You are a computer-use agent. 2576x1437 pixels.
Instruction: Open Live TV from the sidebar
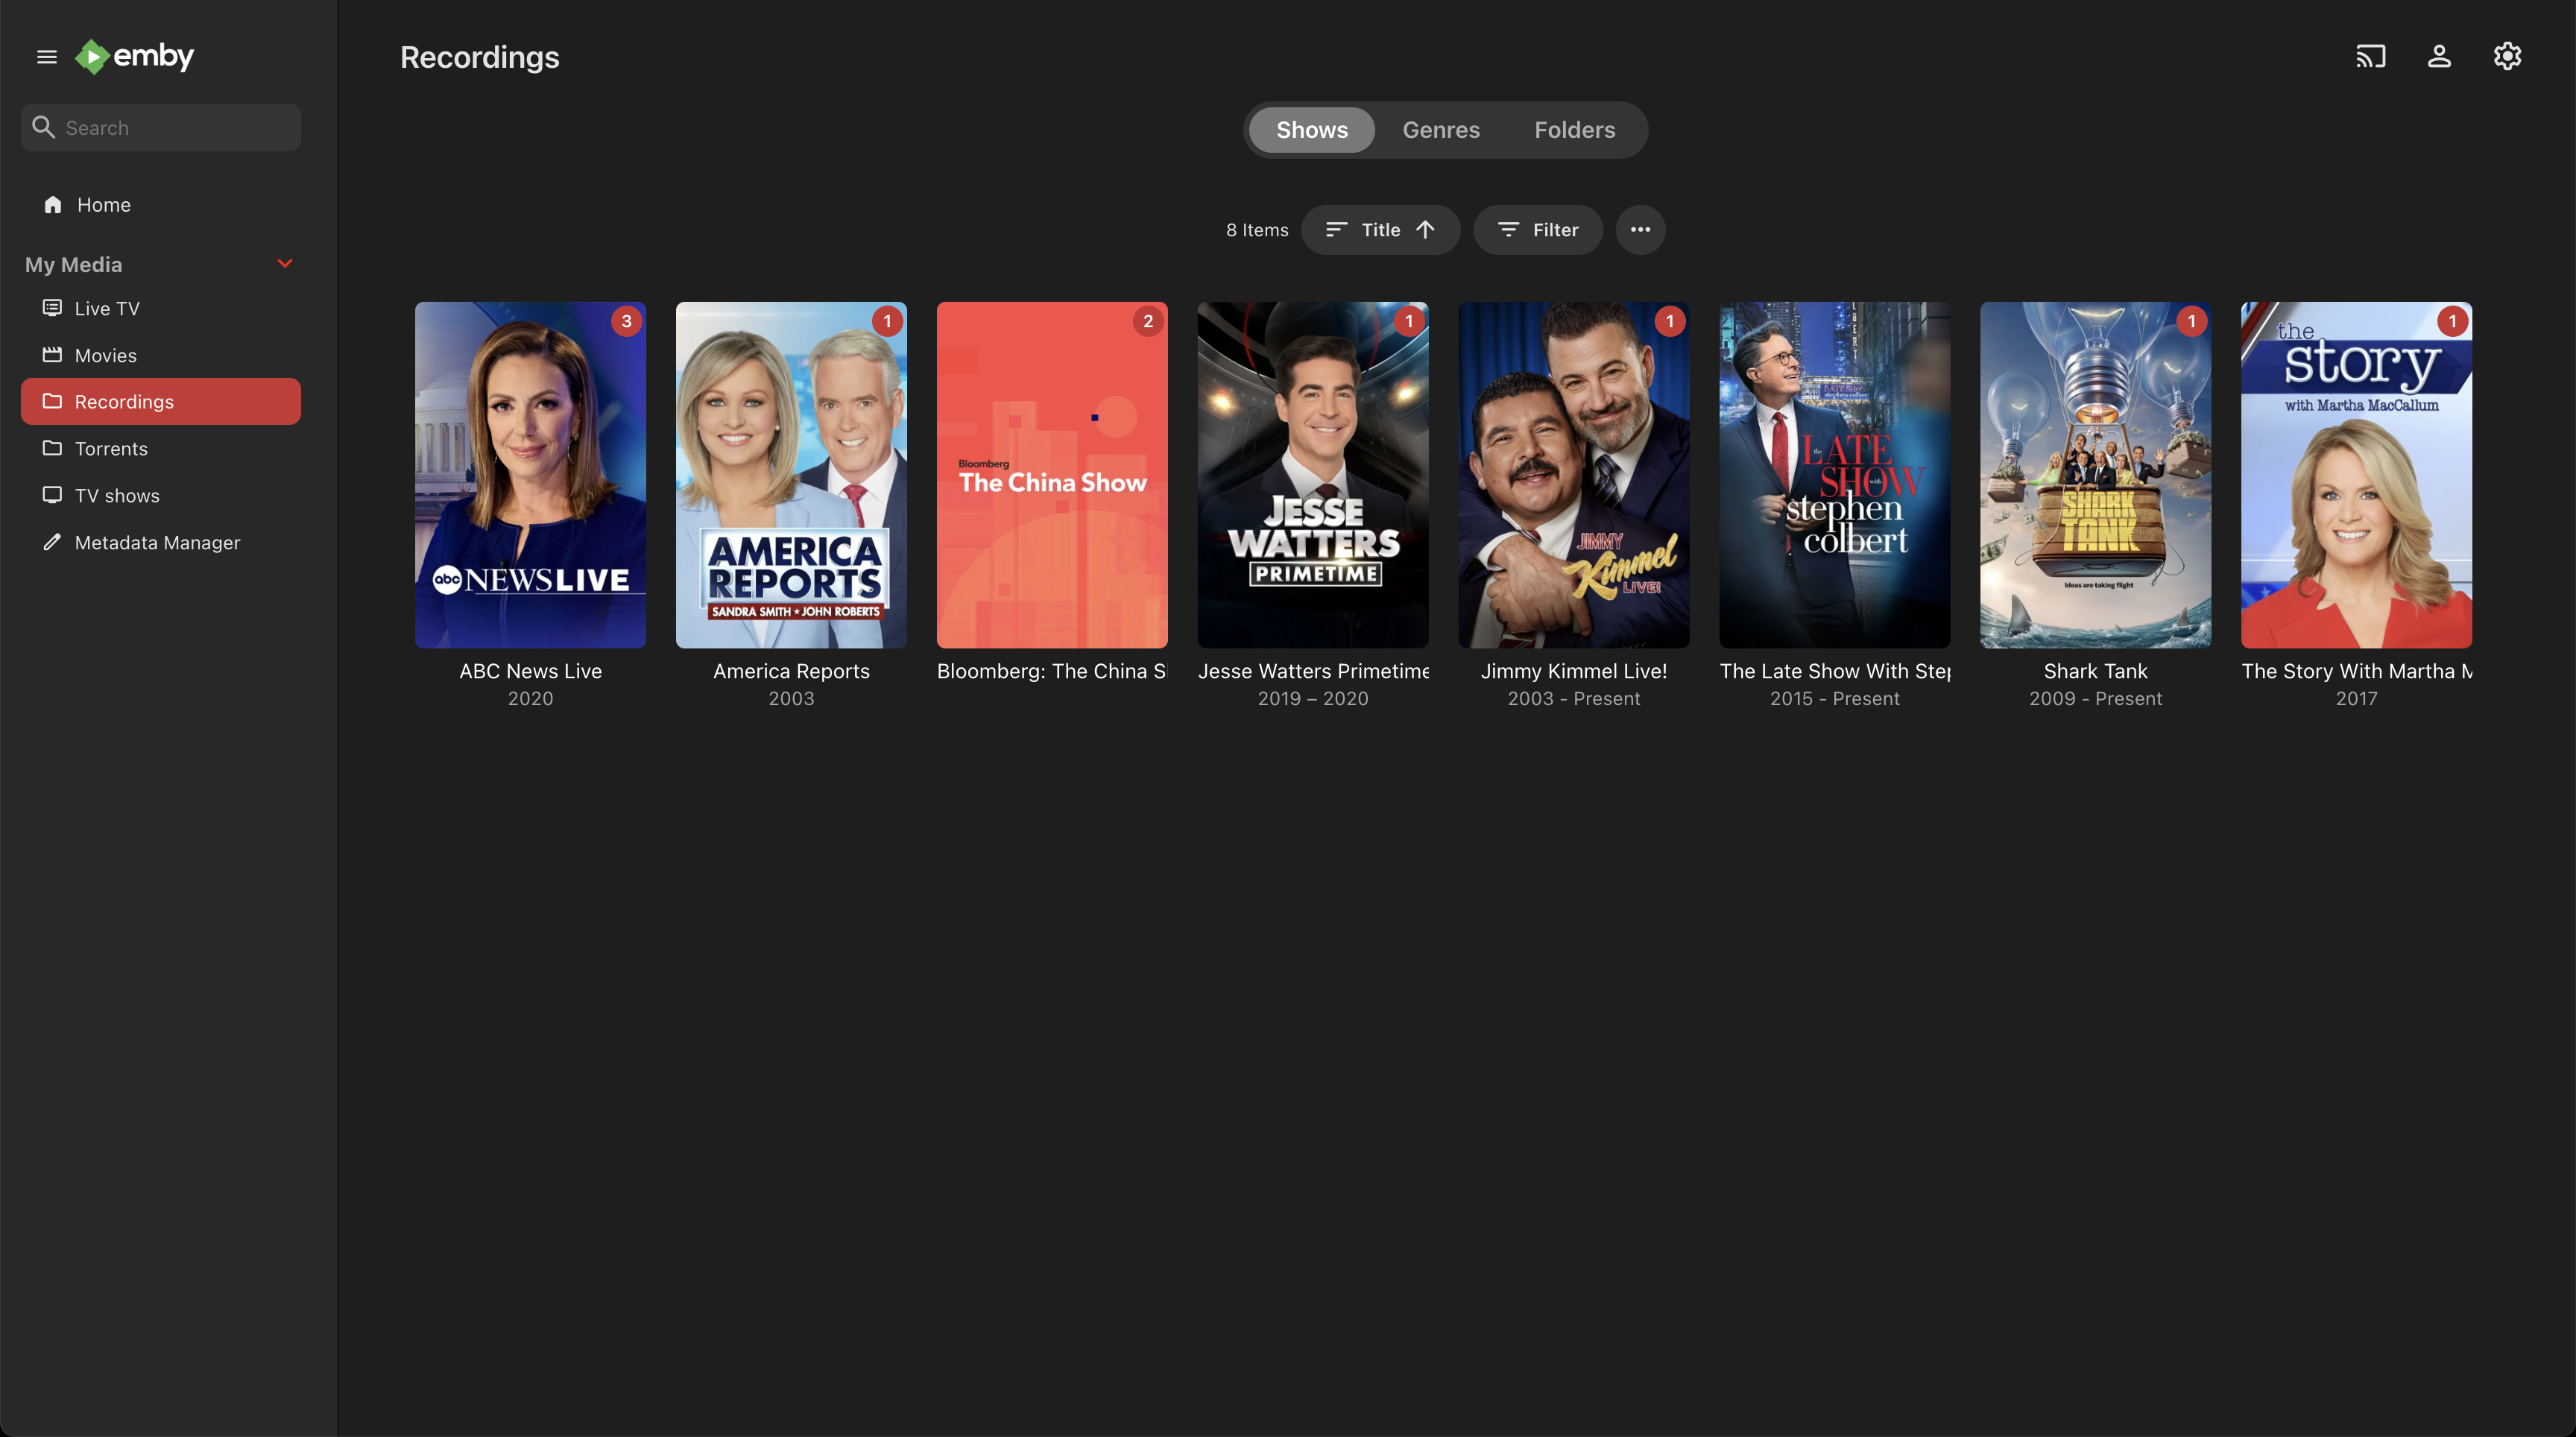(161, 308)
